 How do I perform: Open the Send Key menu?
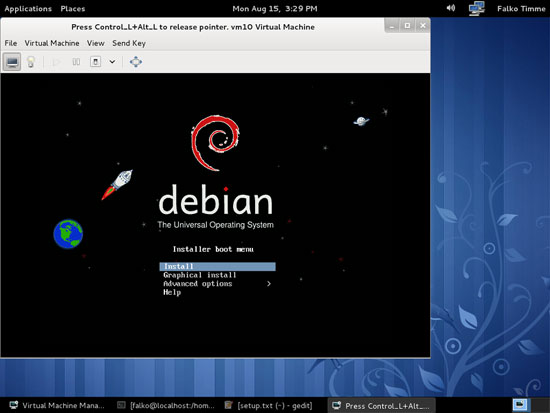129,43
